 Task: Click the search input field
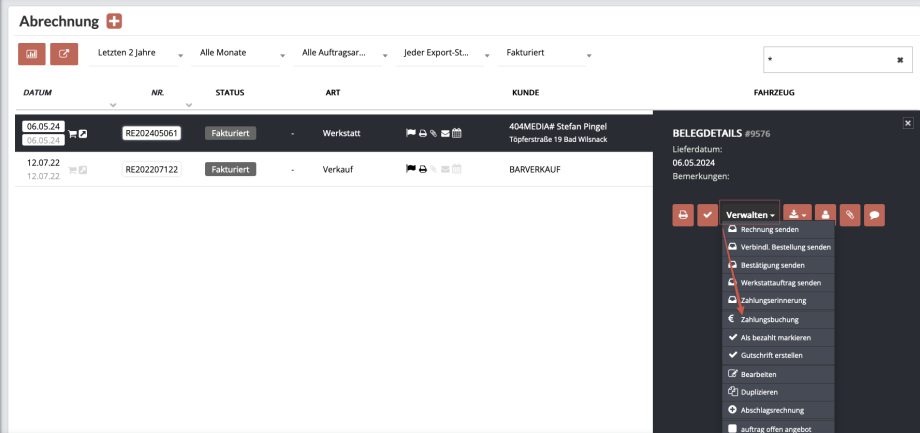pos(826,59)
